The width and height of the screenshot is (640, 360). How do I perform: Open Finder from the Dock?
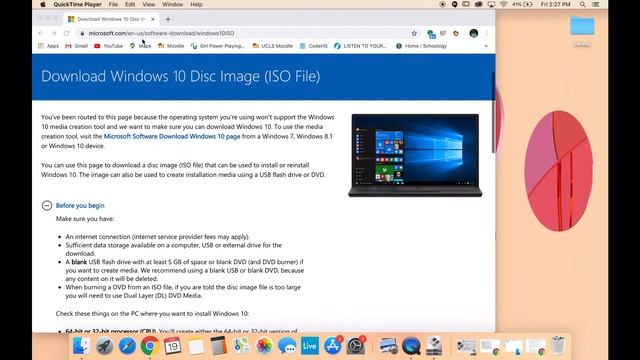(x=82, y=346)
